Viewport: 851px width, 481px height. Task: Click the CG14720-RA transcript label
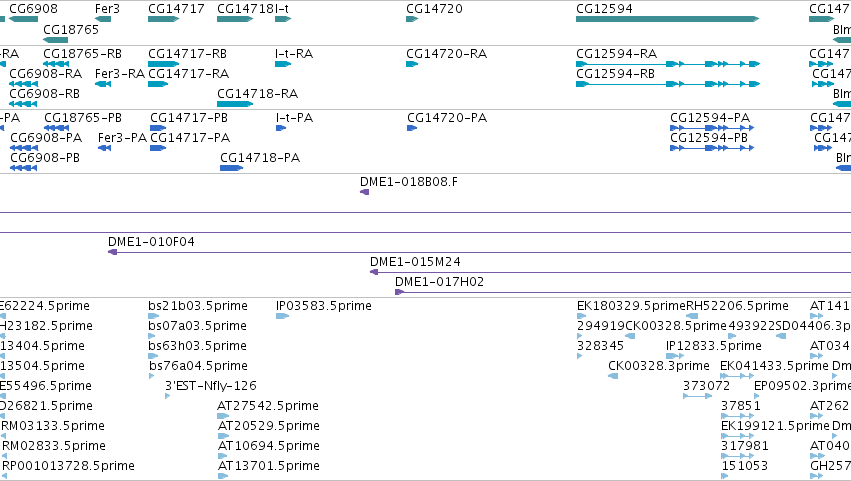pos(447,54)
